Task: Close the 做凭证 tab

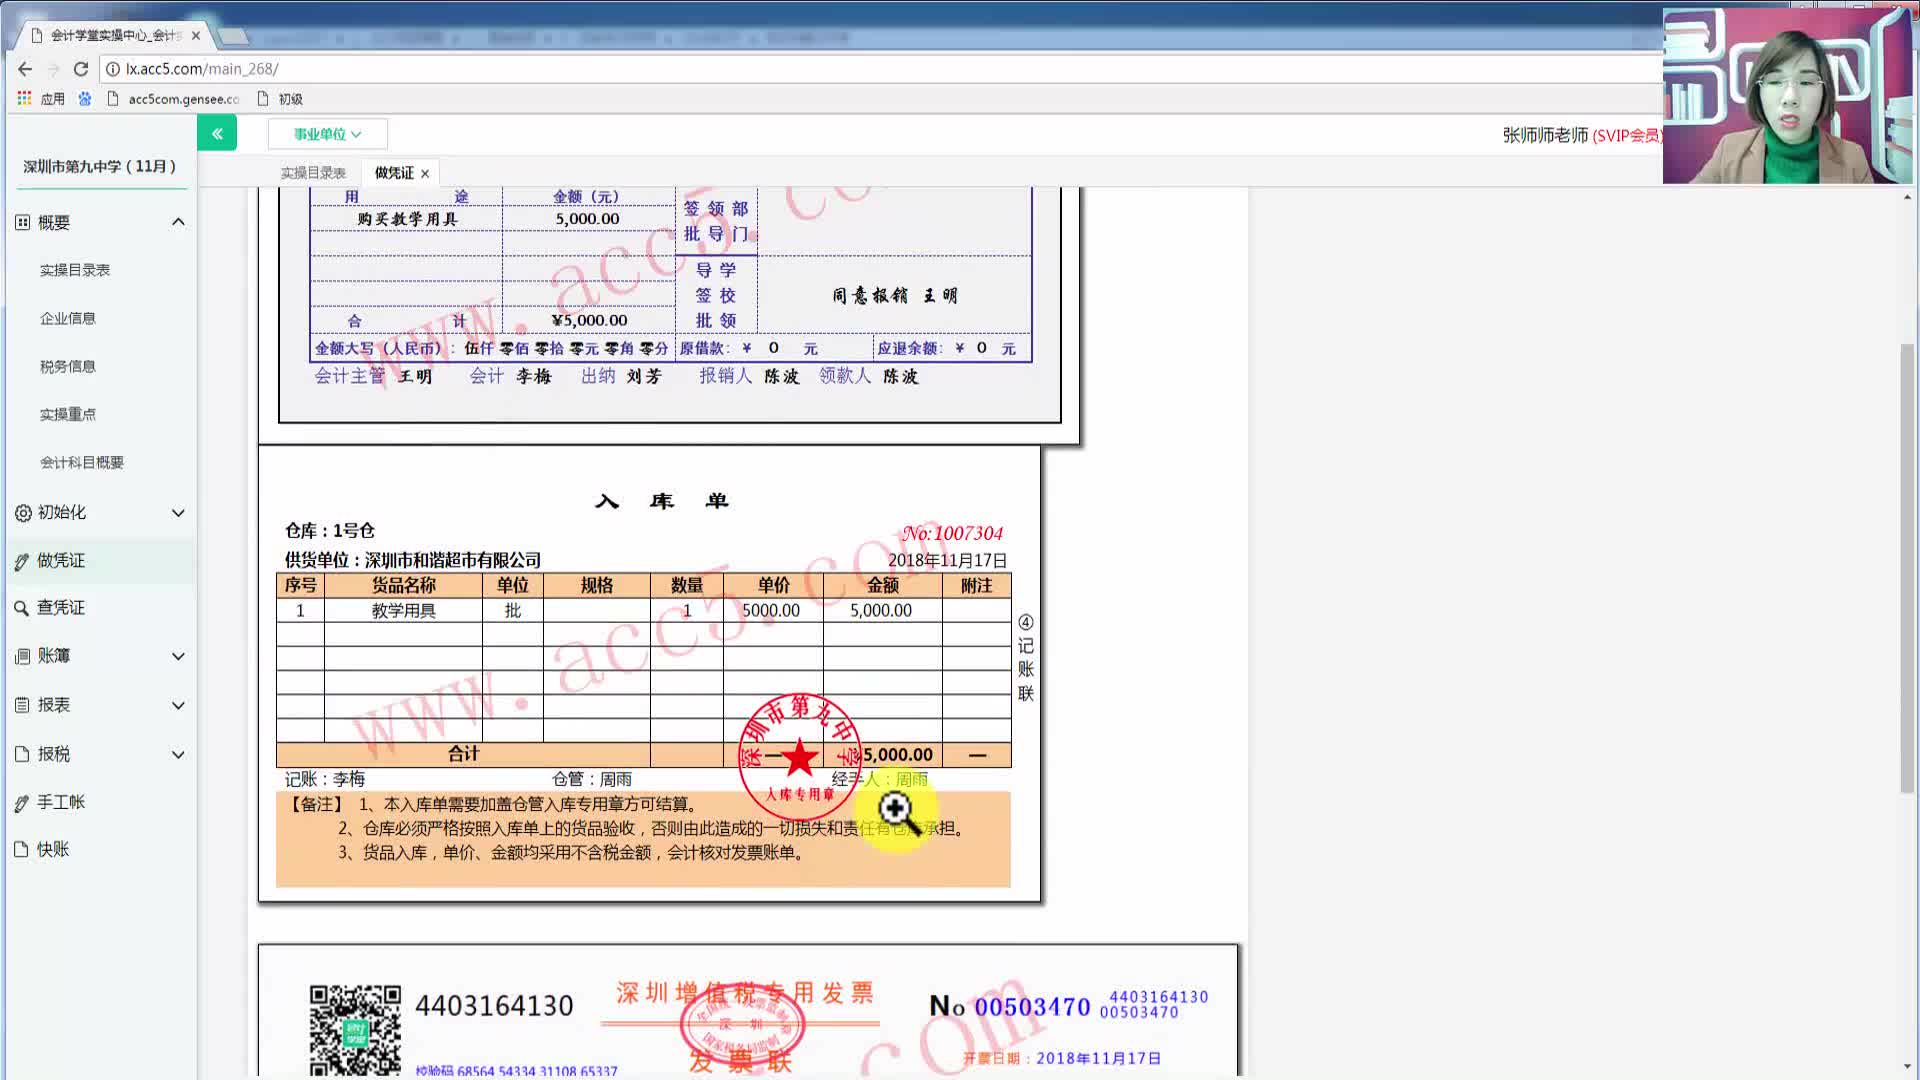Action: click(x=425, y=174)
